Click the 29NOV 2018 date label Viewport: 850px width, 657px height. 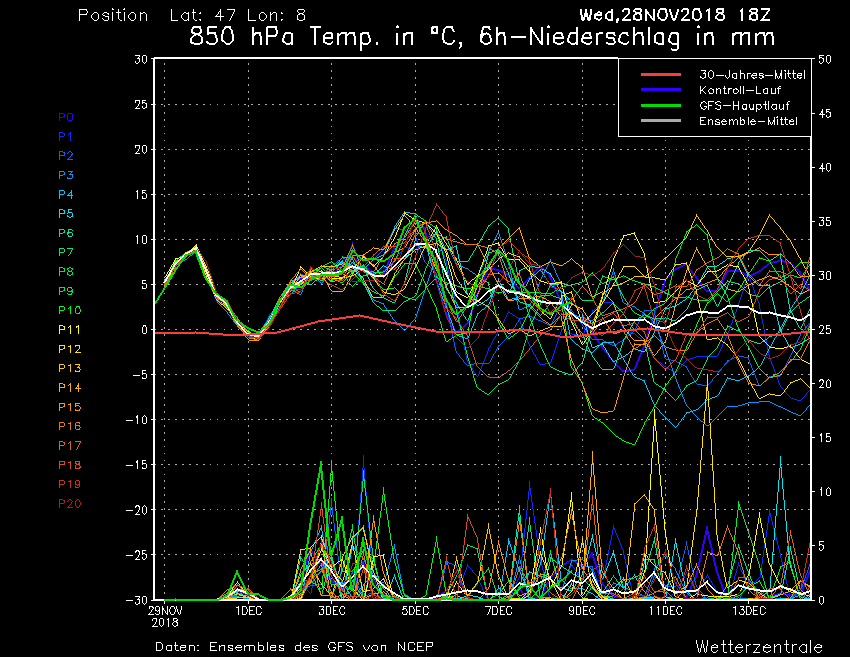coord(166,615)
